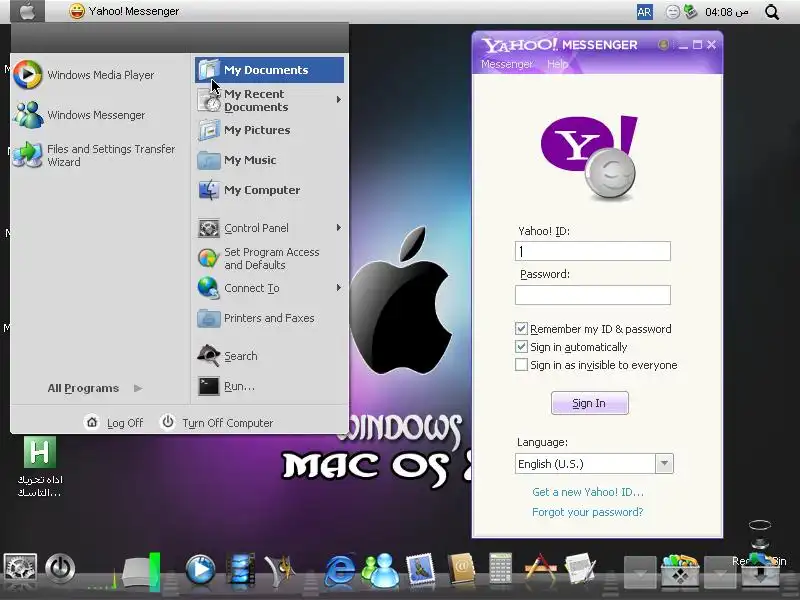The image size is (800, 600).
Task: Click English (U.S.) in Language box
Action: pyautogui.click(x=551, y=464)
